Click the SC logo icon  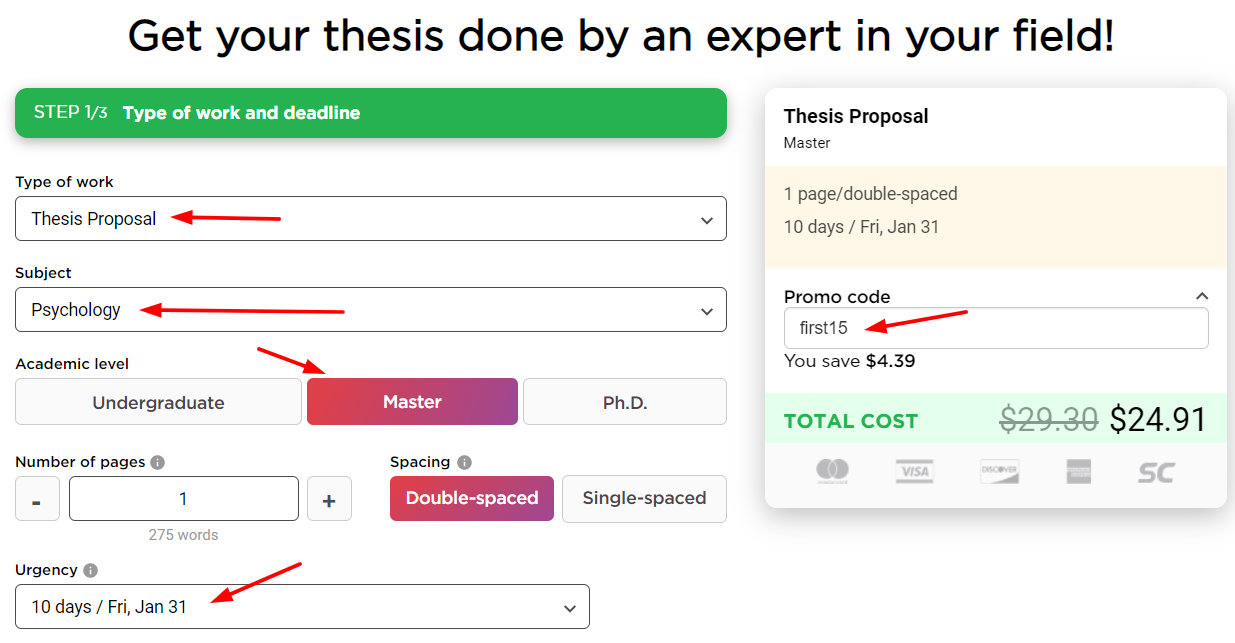coord(1155,472)
